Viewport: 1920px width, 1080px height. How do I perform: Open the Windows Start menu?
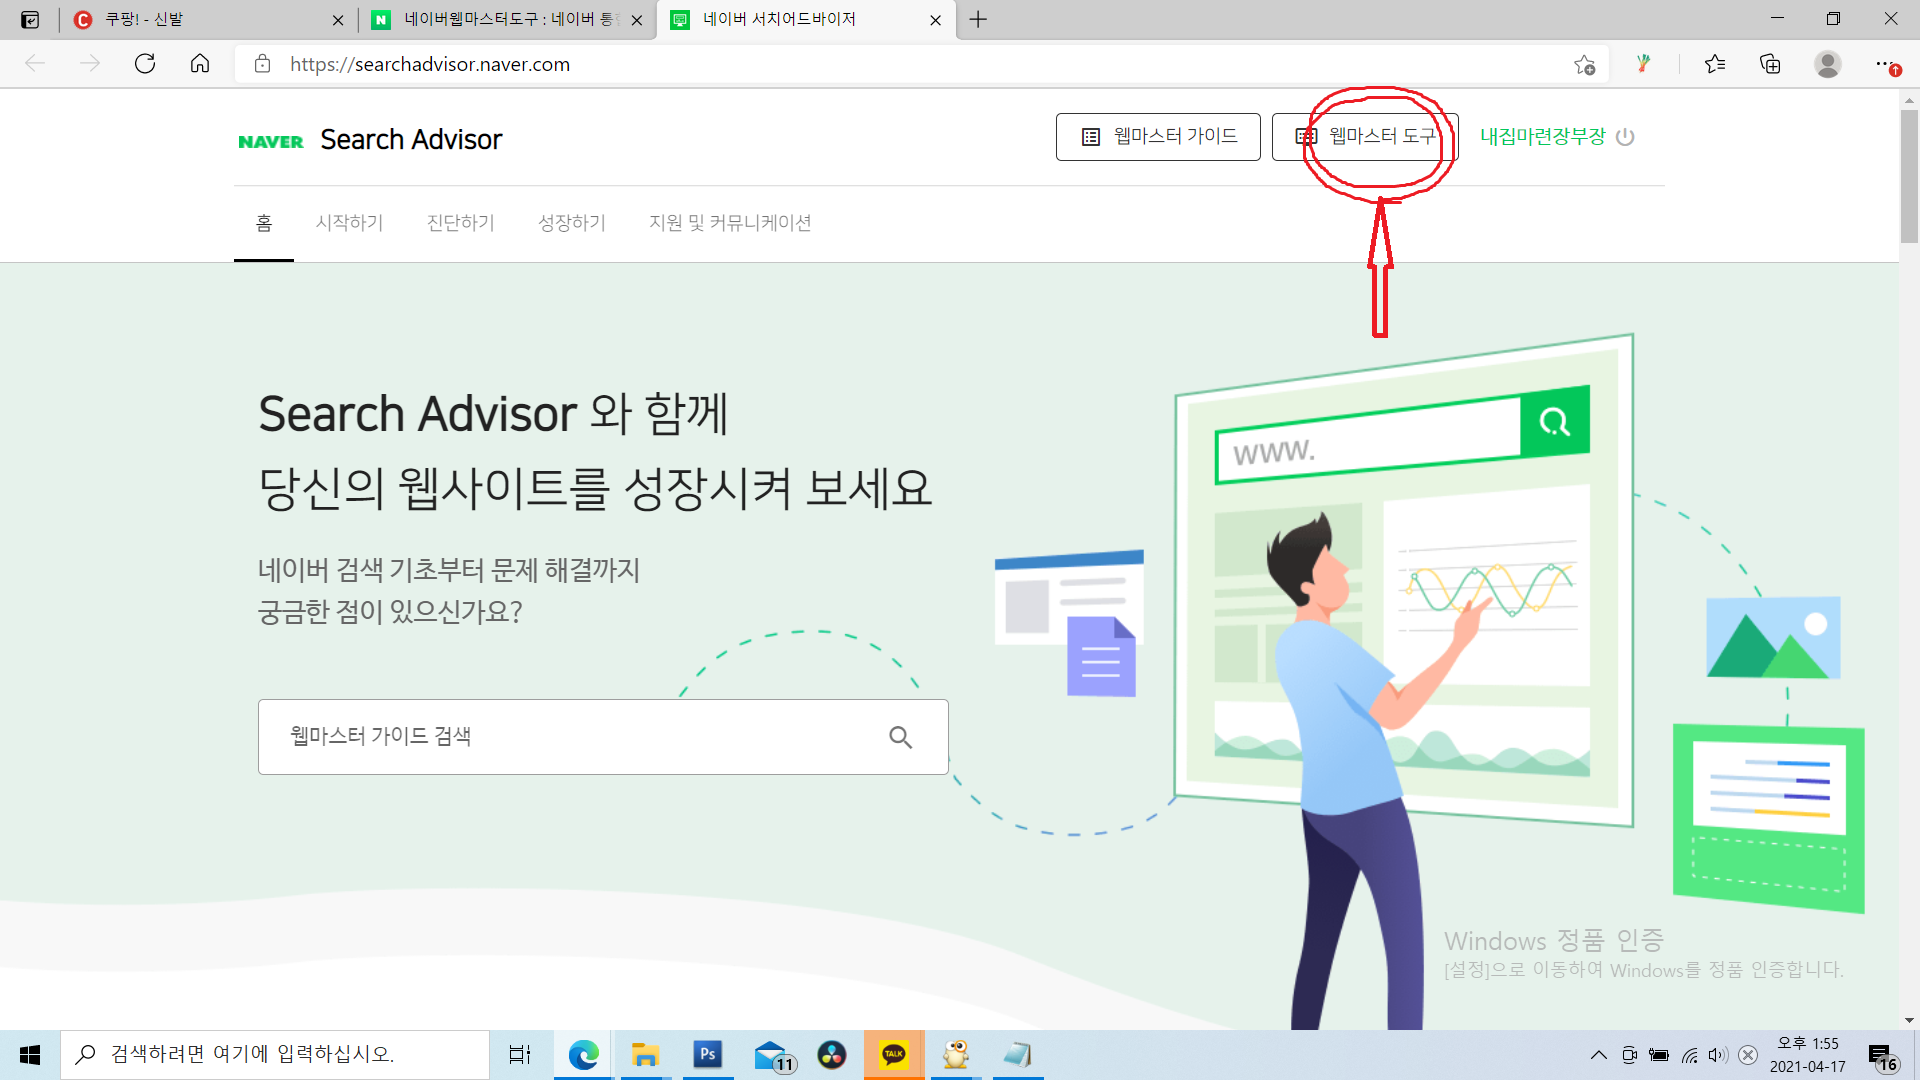click(x=30, y=1055)
